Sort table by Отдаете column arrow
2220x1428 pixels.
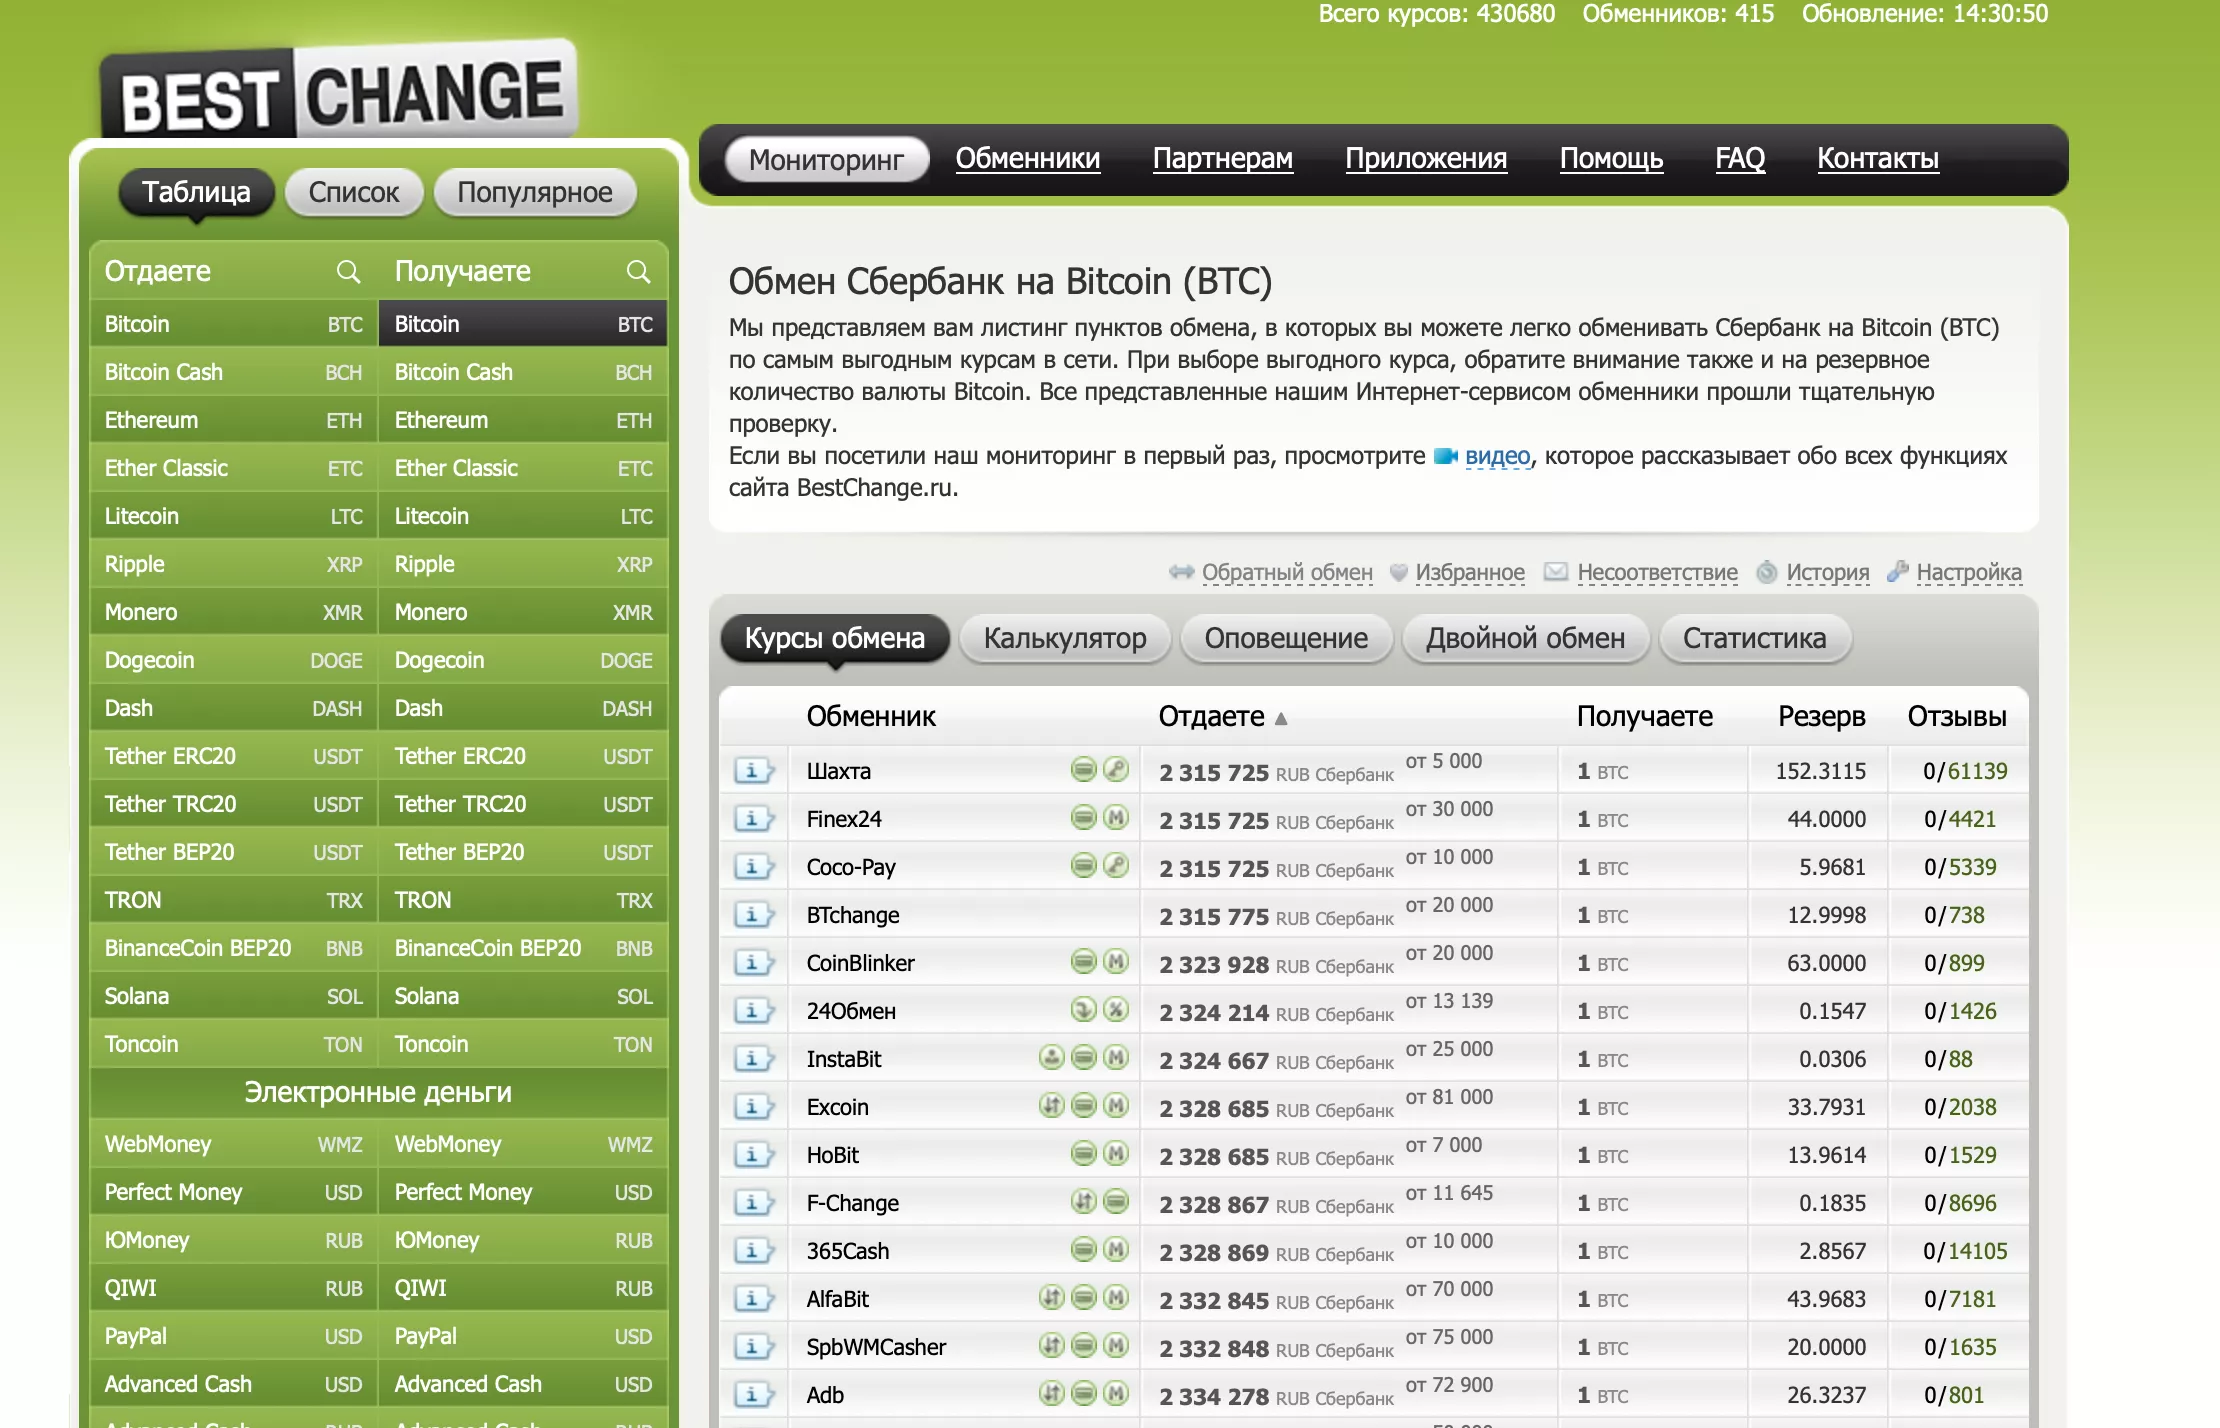(x=1281, y=718)
